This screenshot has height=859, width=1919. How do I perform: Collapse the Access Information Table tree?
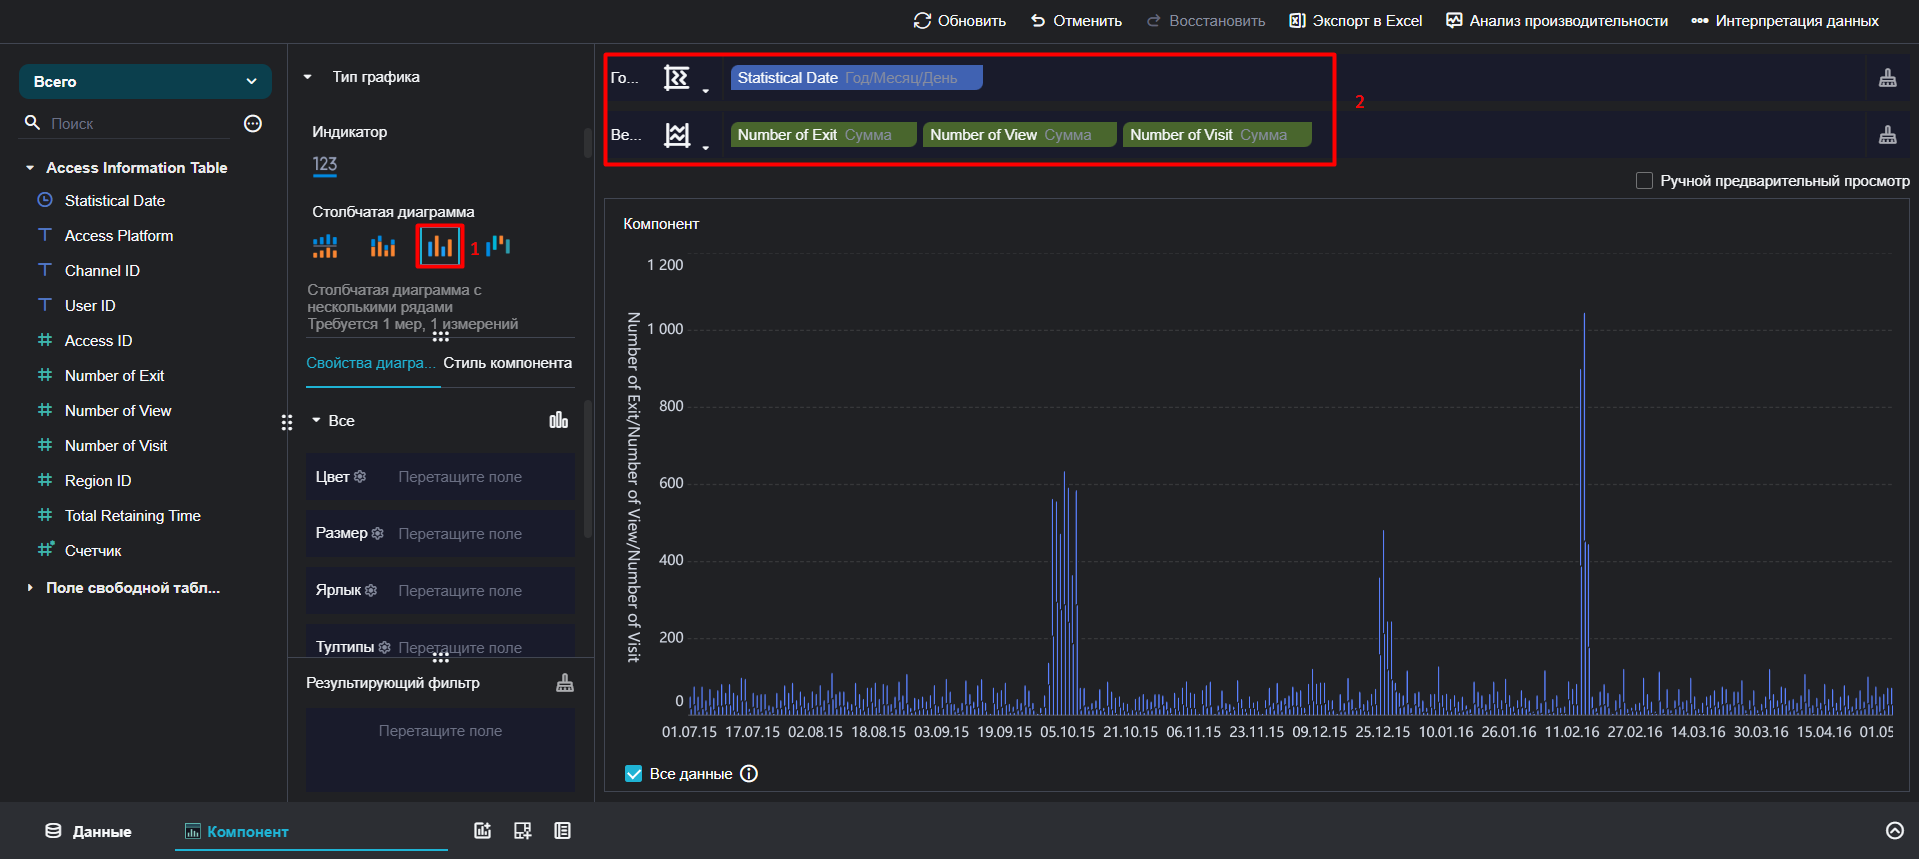pyautogui.click(x=30, y=168)
